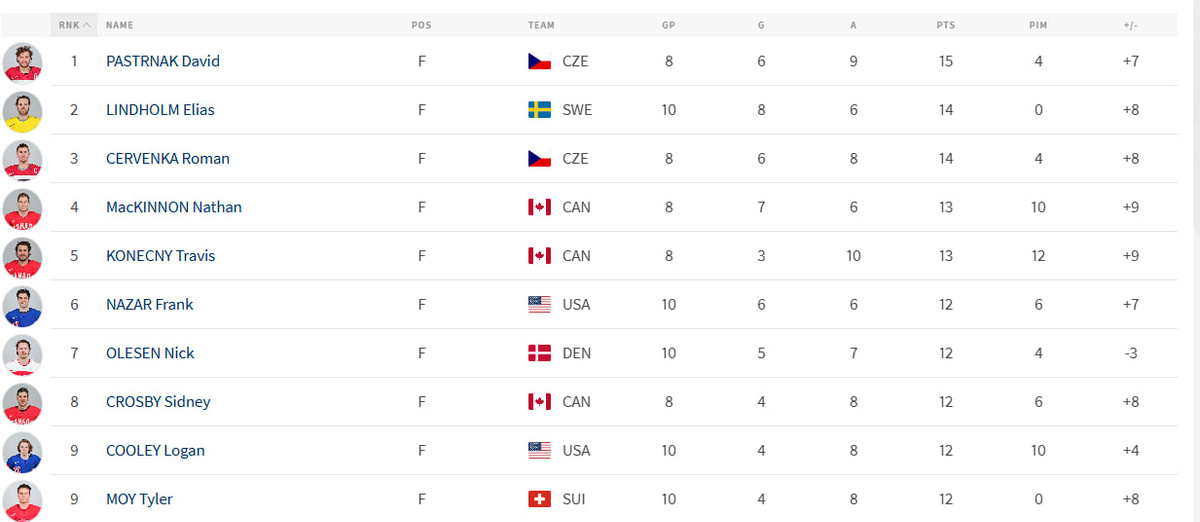Sort by the PIM column header

pos(1038,25)
